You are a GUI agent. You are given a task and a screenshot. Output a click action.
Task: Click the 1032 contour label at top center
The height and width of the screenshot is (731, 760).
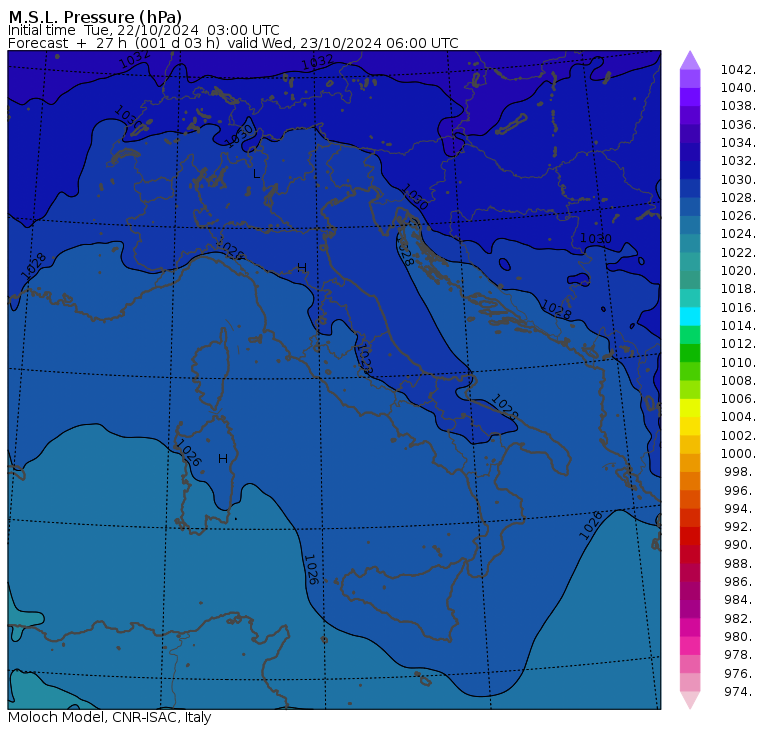pyautogui.click(x=317, y=62)
